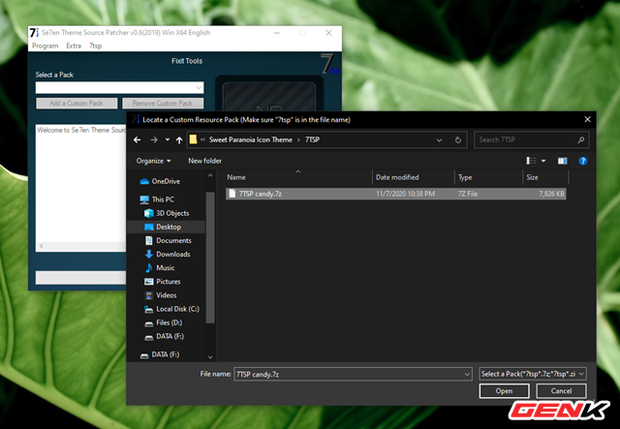Select the 7TSP candy.7z file
Screen dimensions: 620x429
point(259,193)
